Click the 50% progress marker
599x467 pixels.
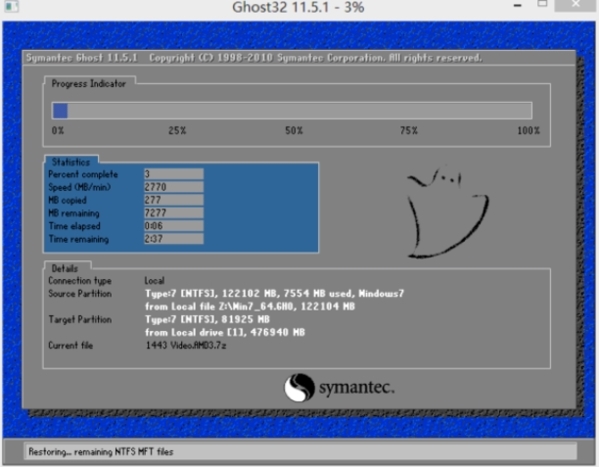(x=294, y=131)
